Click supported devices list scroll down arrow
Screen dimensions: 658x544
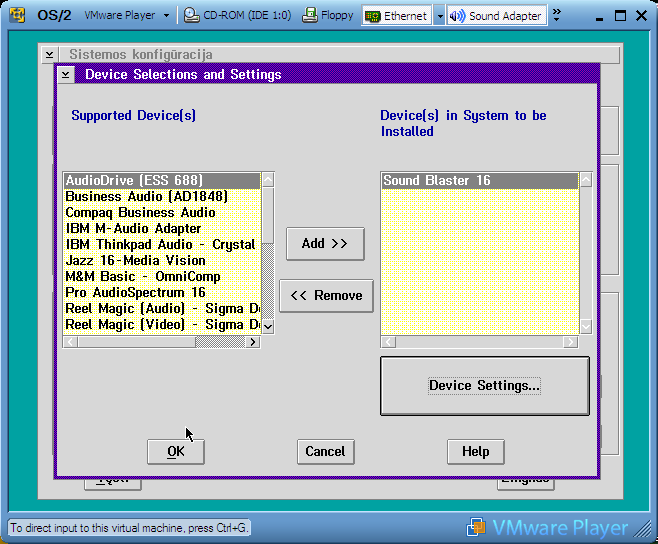click(268, 327)
